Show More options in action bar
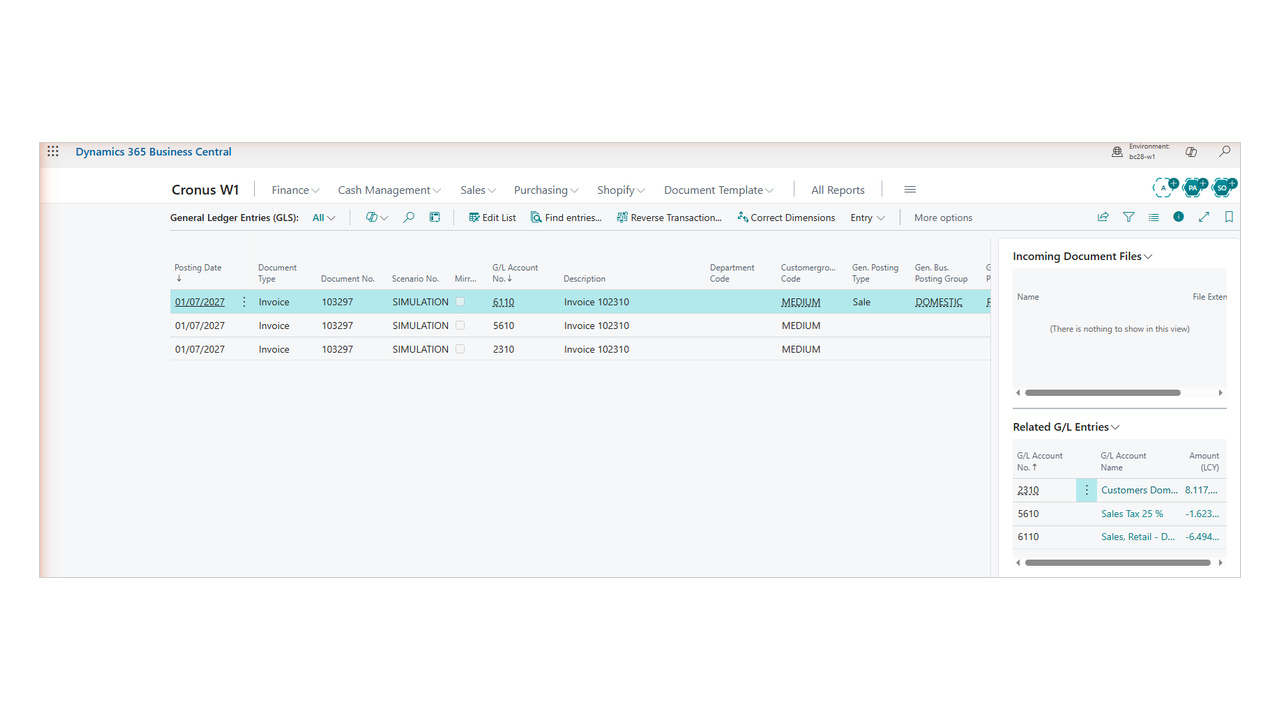The height and width of the screenshot is (720, 1280). point(943,217)
